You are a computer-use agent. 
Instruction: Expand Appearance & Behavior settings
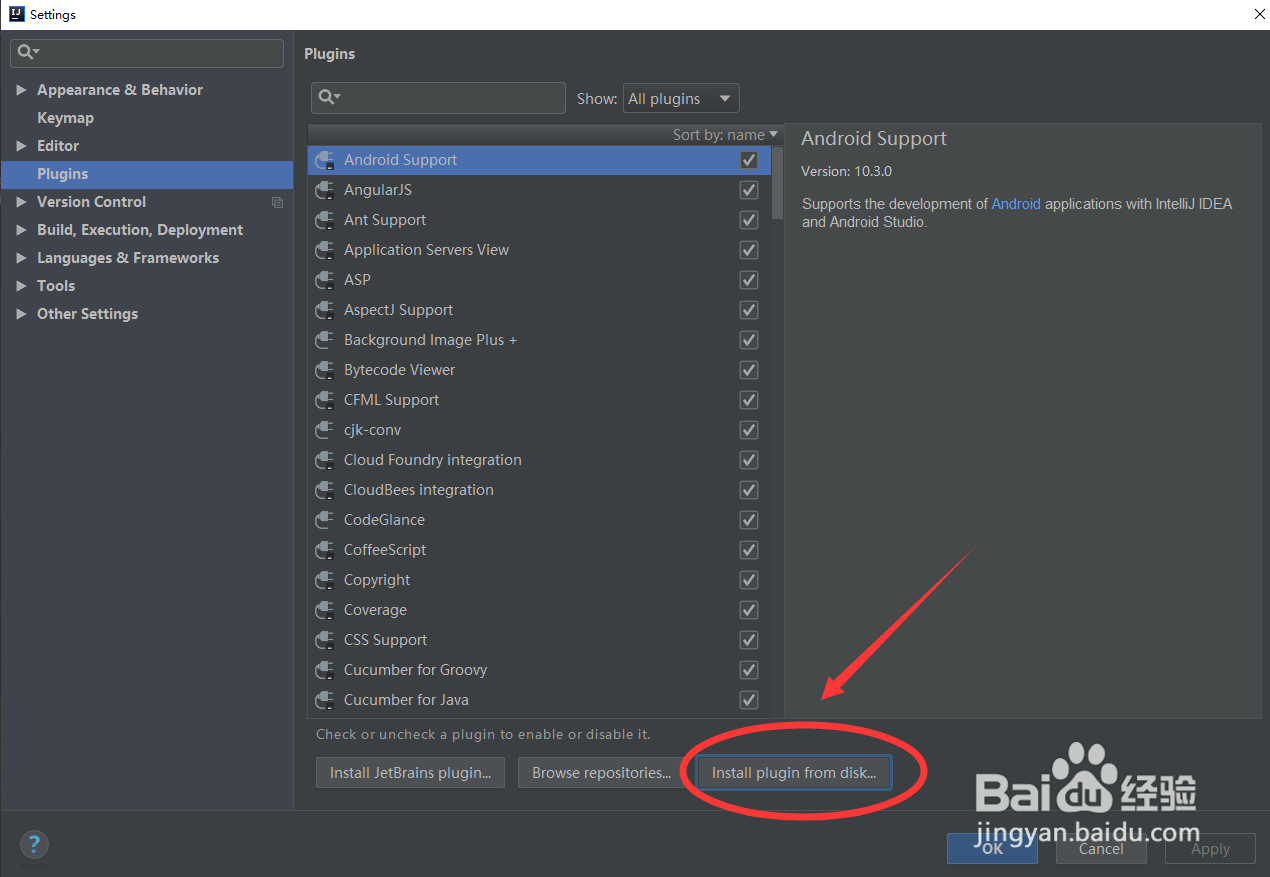click(x=21, y=90)
